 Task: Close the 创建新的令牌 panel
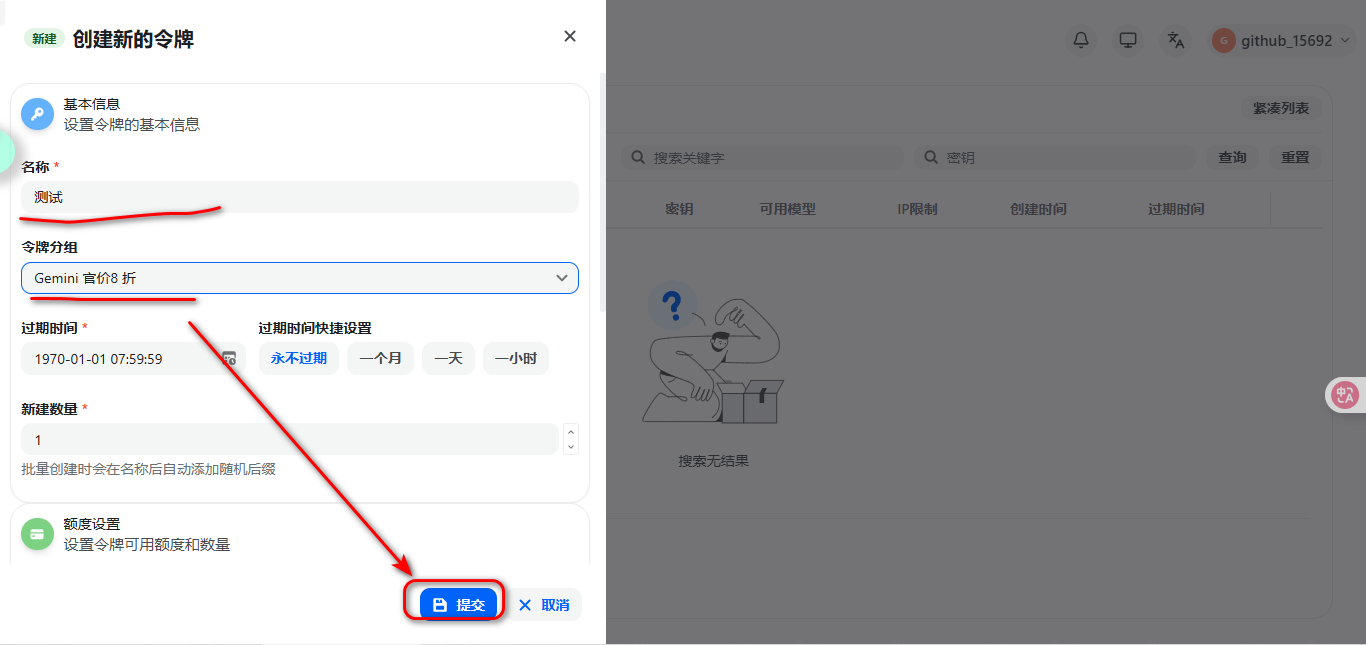(570, 36)
